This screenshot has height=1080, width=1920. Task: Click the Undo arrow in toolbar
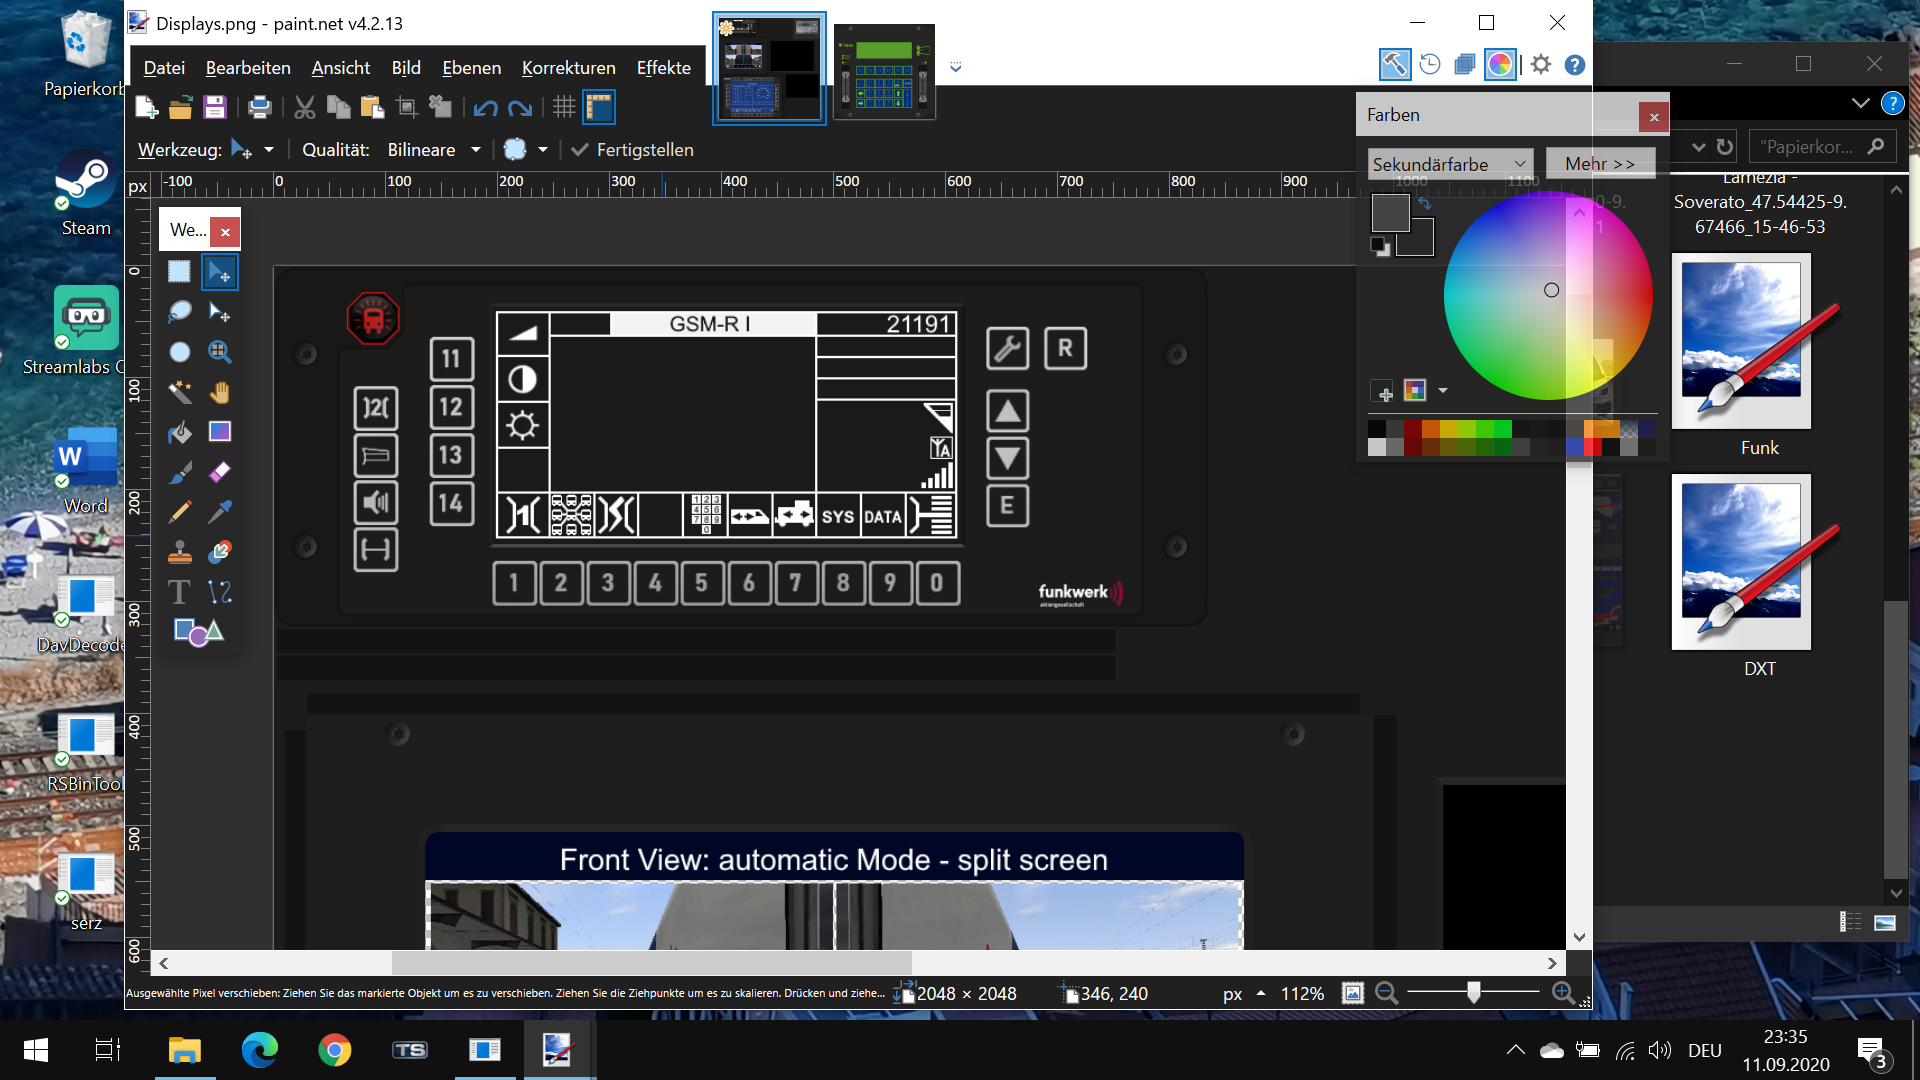pos(485,107)
